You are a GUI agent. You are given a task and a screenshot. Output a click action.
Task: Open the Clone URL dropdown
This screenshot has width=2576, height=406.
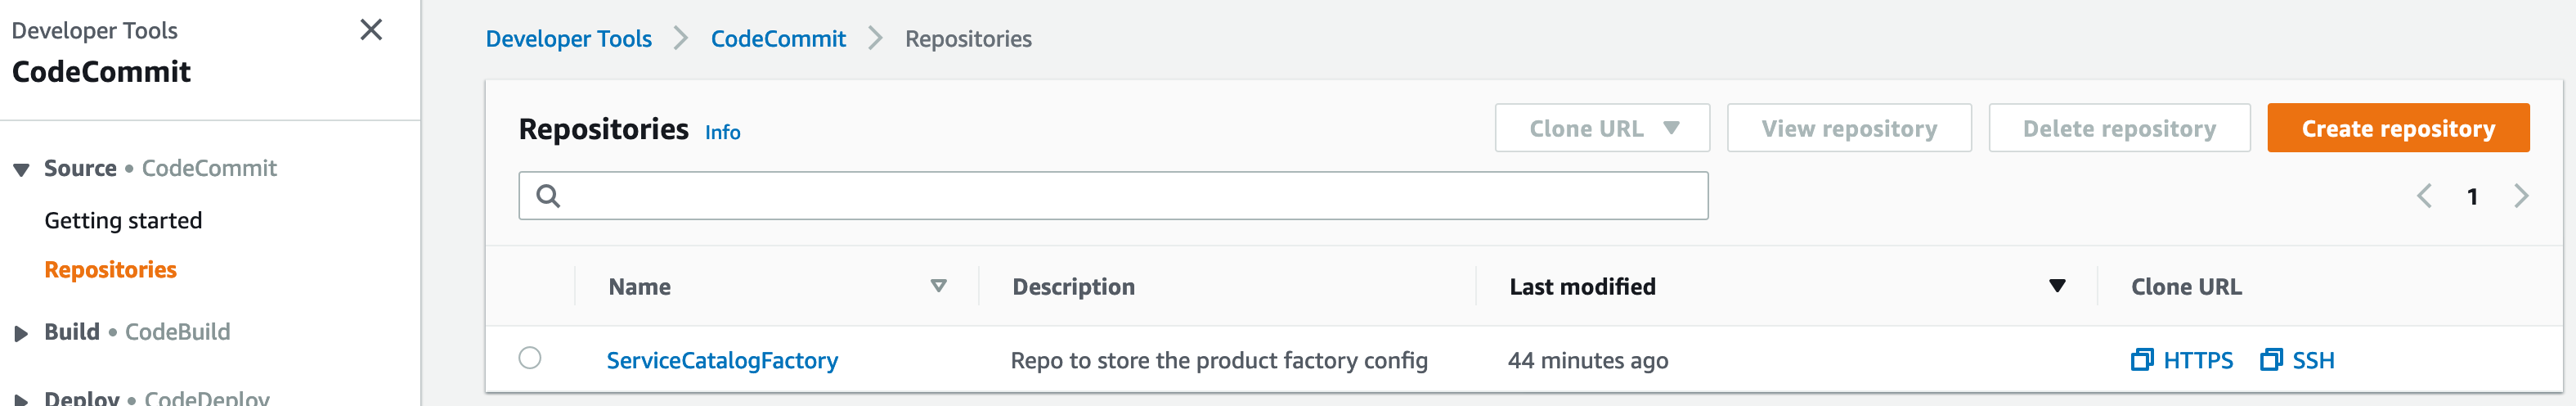pos(1602,128)
